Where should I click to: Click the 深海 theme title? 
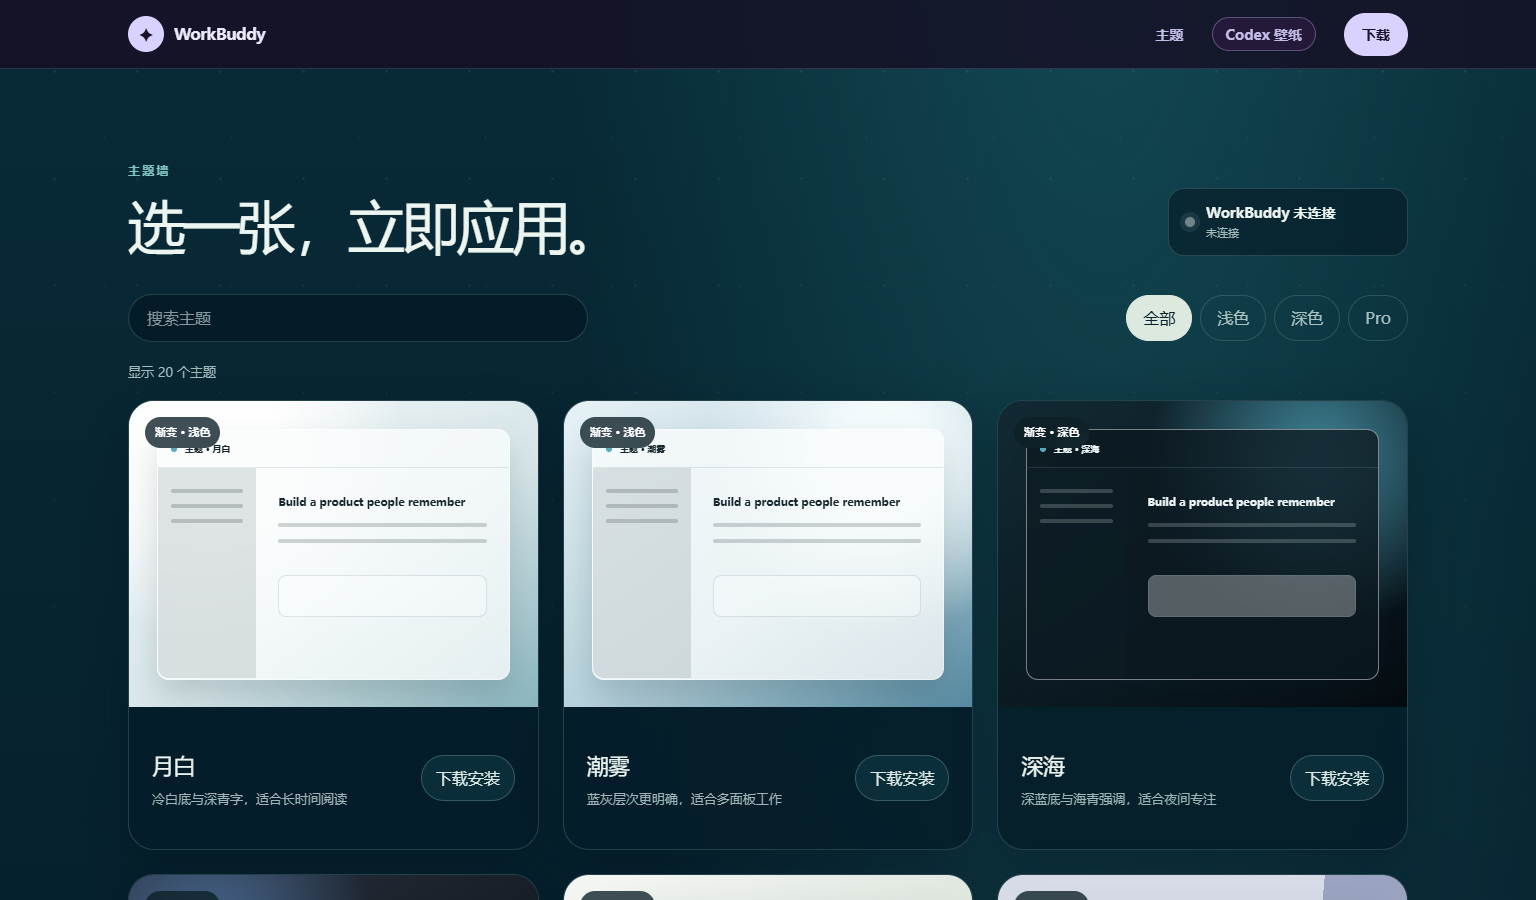(1043, 767)
